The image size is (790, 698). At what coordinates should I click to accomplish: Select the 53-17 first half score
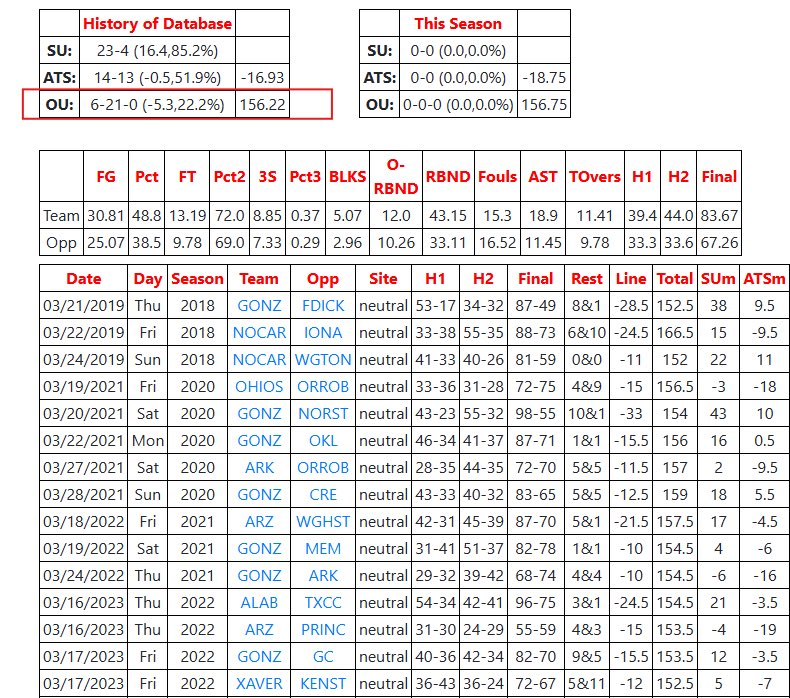[x=435, y=306]
